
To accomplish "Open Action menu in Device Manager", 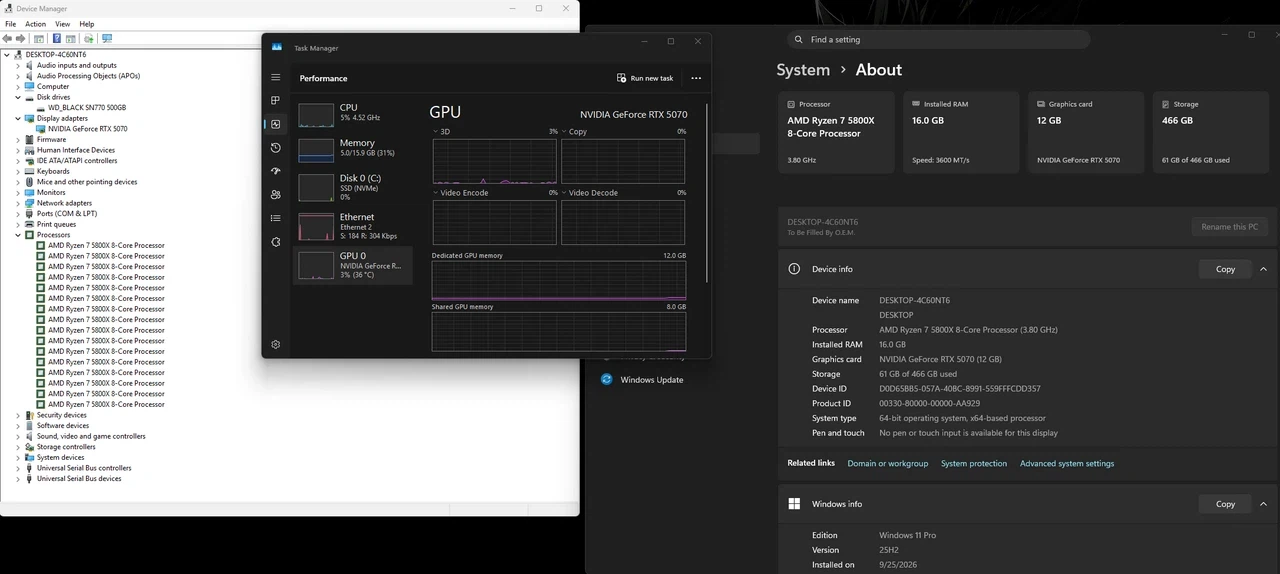I will pyautogui.click(x=35, y=24).
